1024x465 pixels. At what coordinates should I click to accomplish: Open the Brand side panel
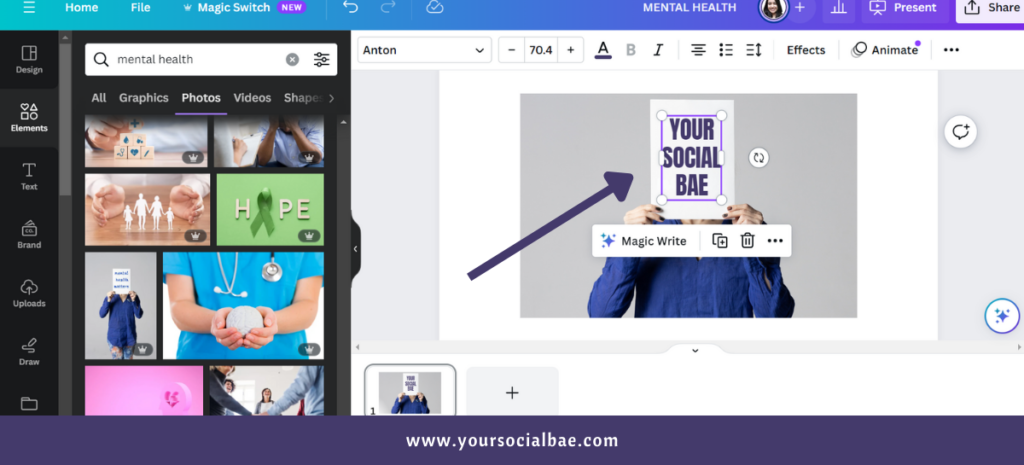[x=29, y=235]
